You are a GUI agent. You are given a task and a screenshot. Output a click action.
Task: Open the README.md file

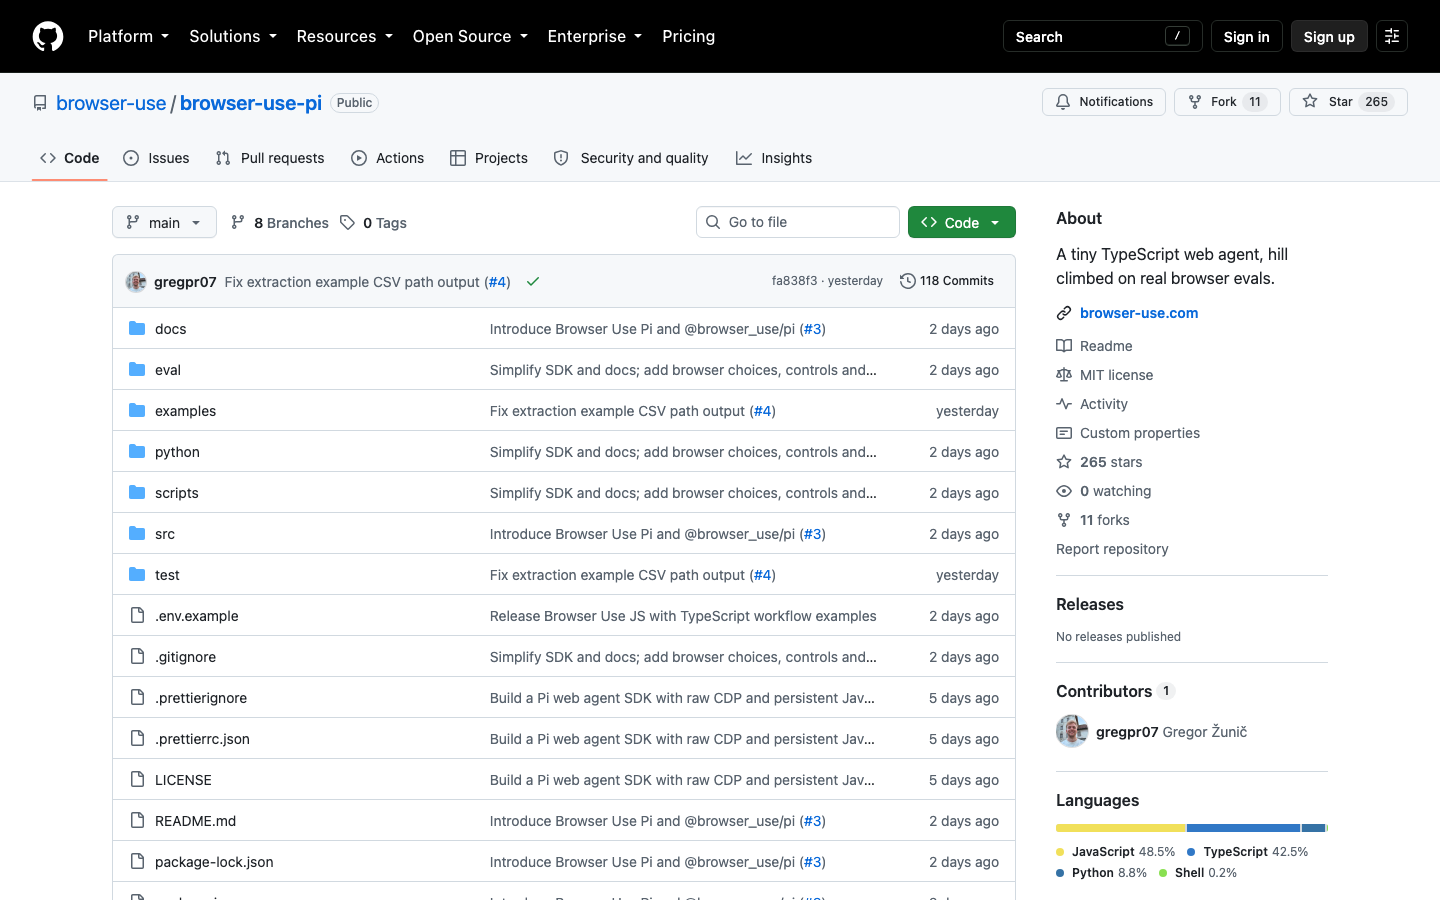click(x=196, y=821)
